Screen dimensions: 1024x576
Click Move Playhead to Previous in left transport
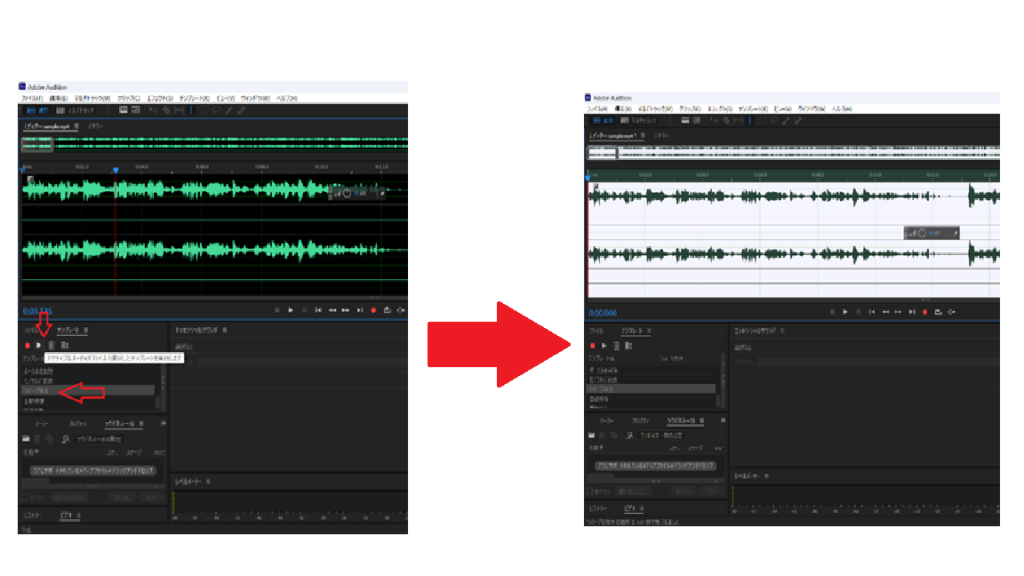point(318,310)
